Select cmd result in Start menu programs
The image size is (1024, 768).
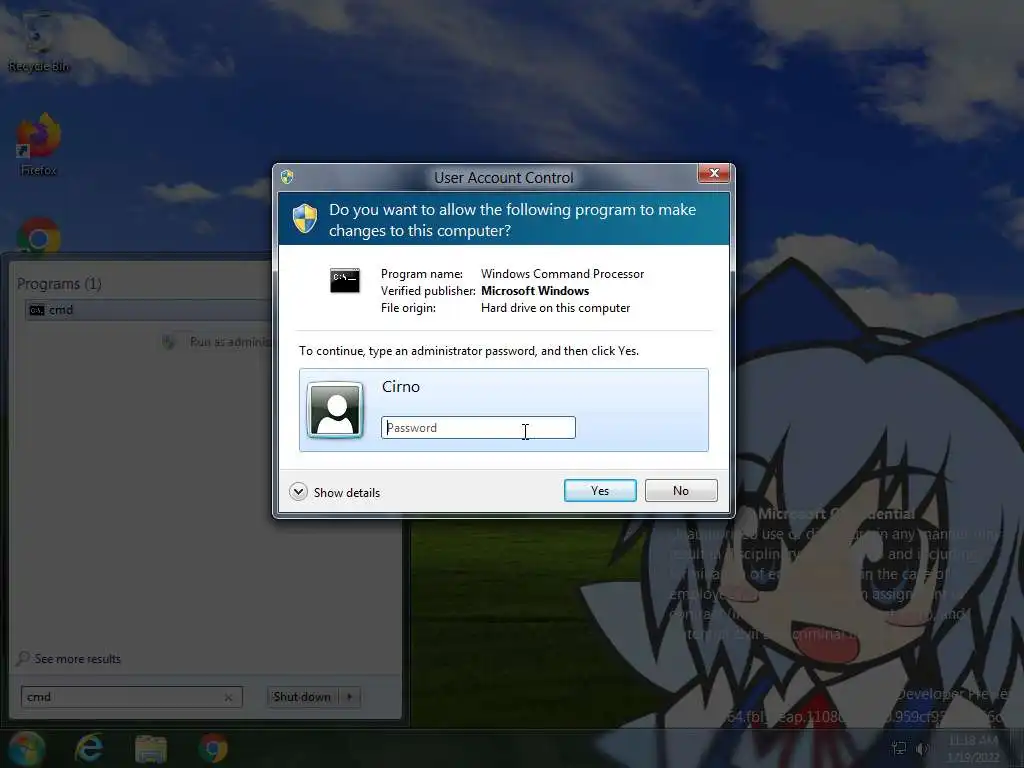pyautogui.click(x=149, y=310)
